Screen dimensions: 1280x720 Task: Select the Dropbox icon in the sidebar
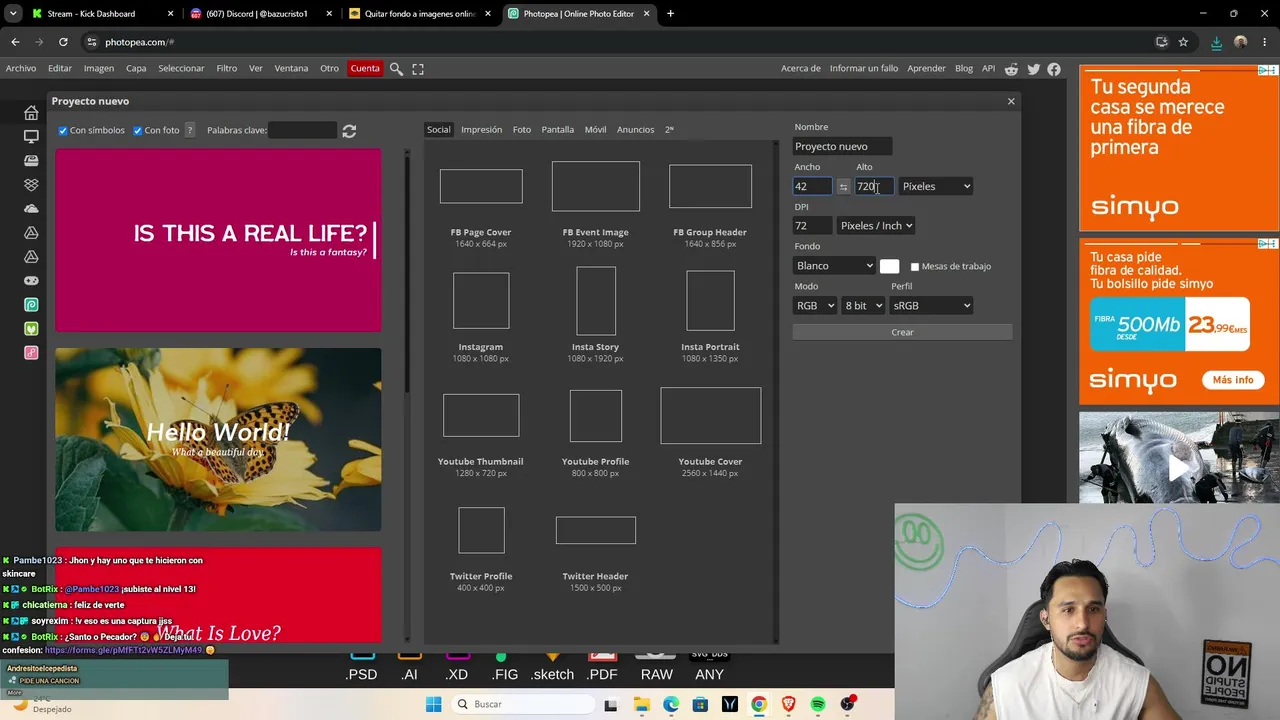(x=31, y=185)
